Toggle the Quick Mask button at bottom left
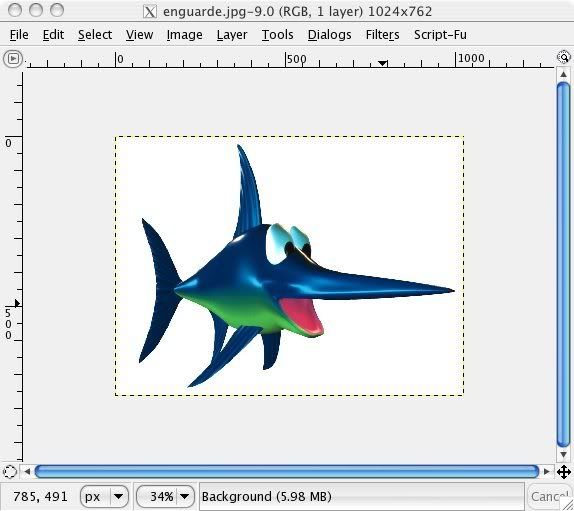The width and height of the screenshot is (574, 511). click(10, 471)
